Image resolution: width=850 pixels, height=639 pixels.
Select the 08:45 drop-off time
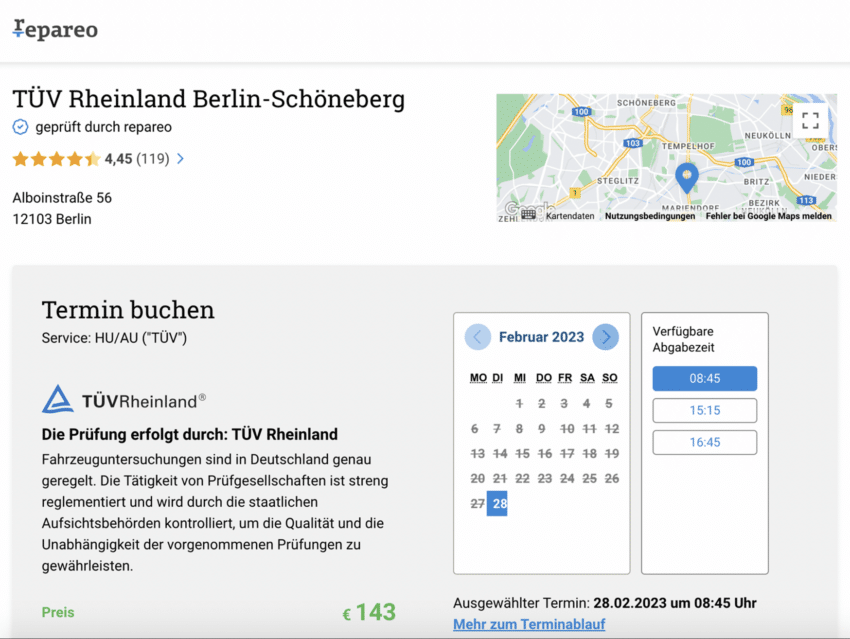(x=704, y=379)
